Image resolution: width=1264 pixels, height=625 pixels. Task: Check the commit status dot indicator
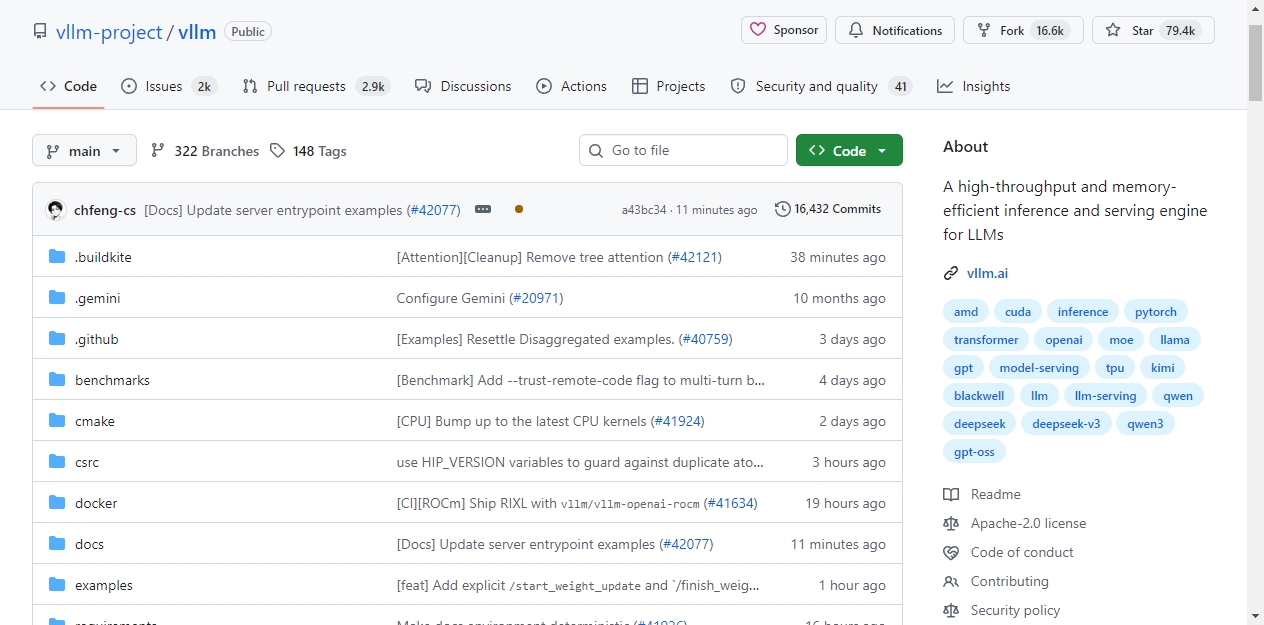(x=518, y=209)
